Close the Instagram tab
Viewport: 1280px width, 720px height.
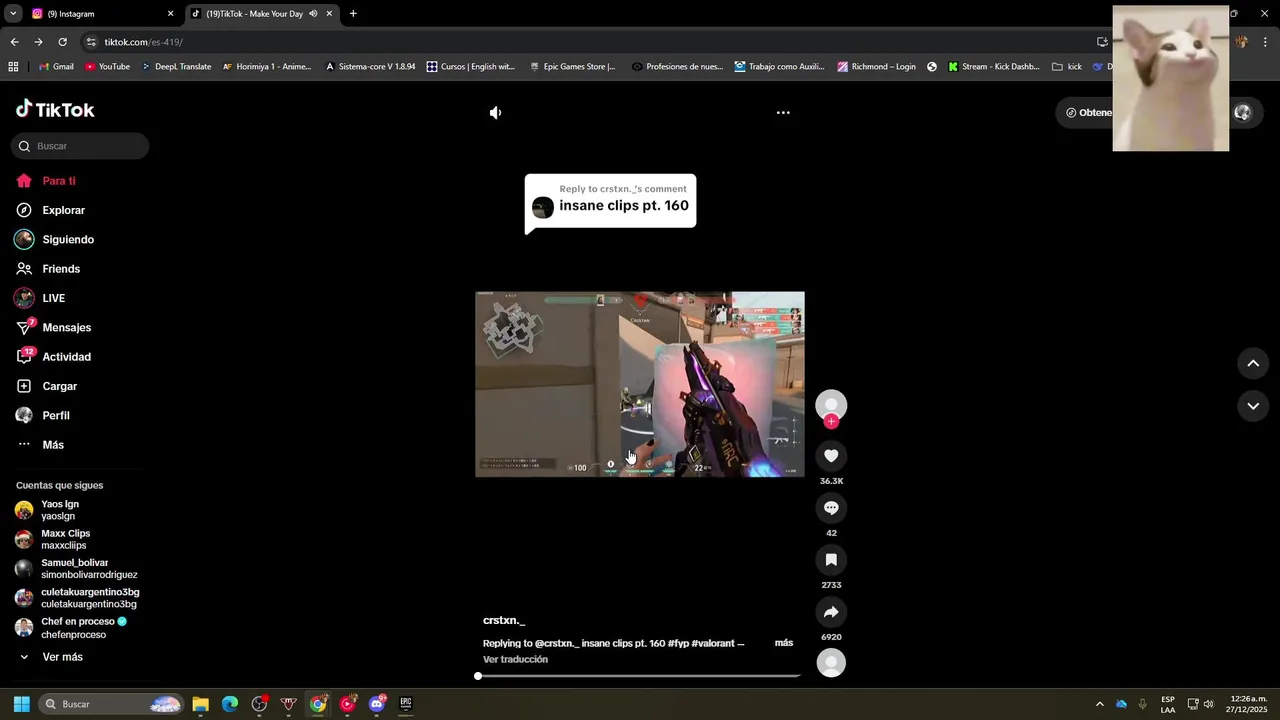[x=170, y=14]
